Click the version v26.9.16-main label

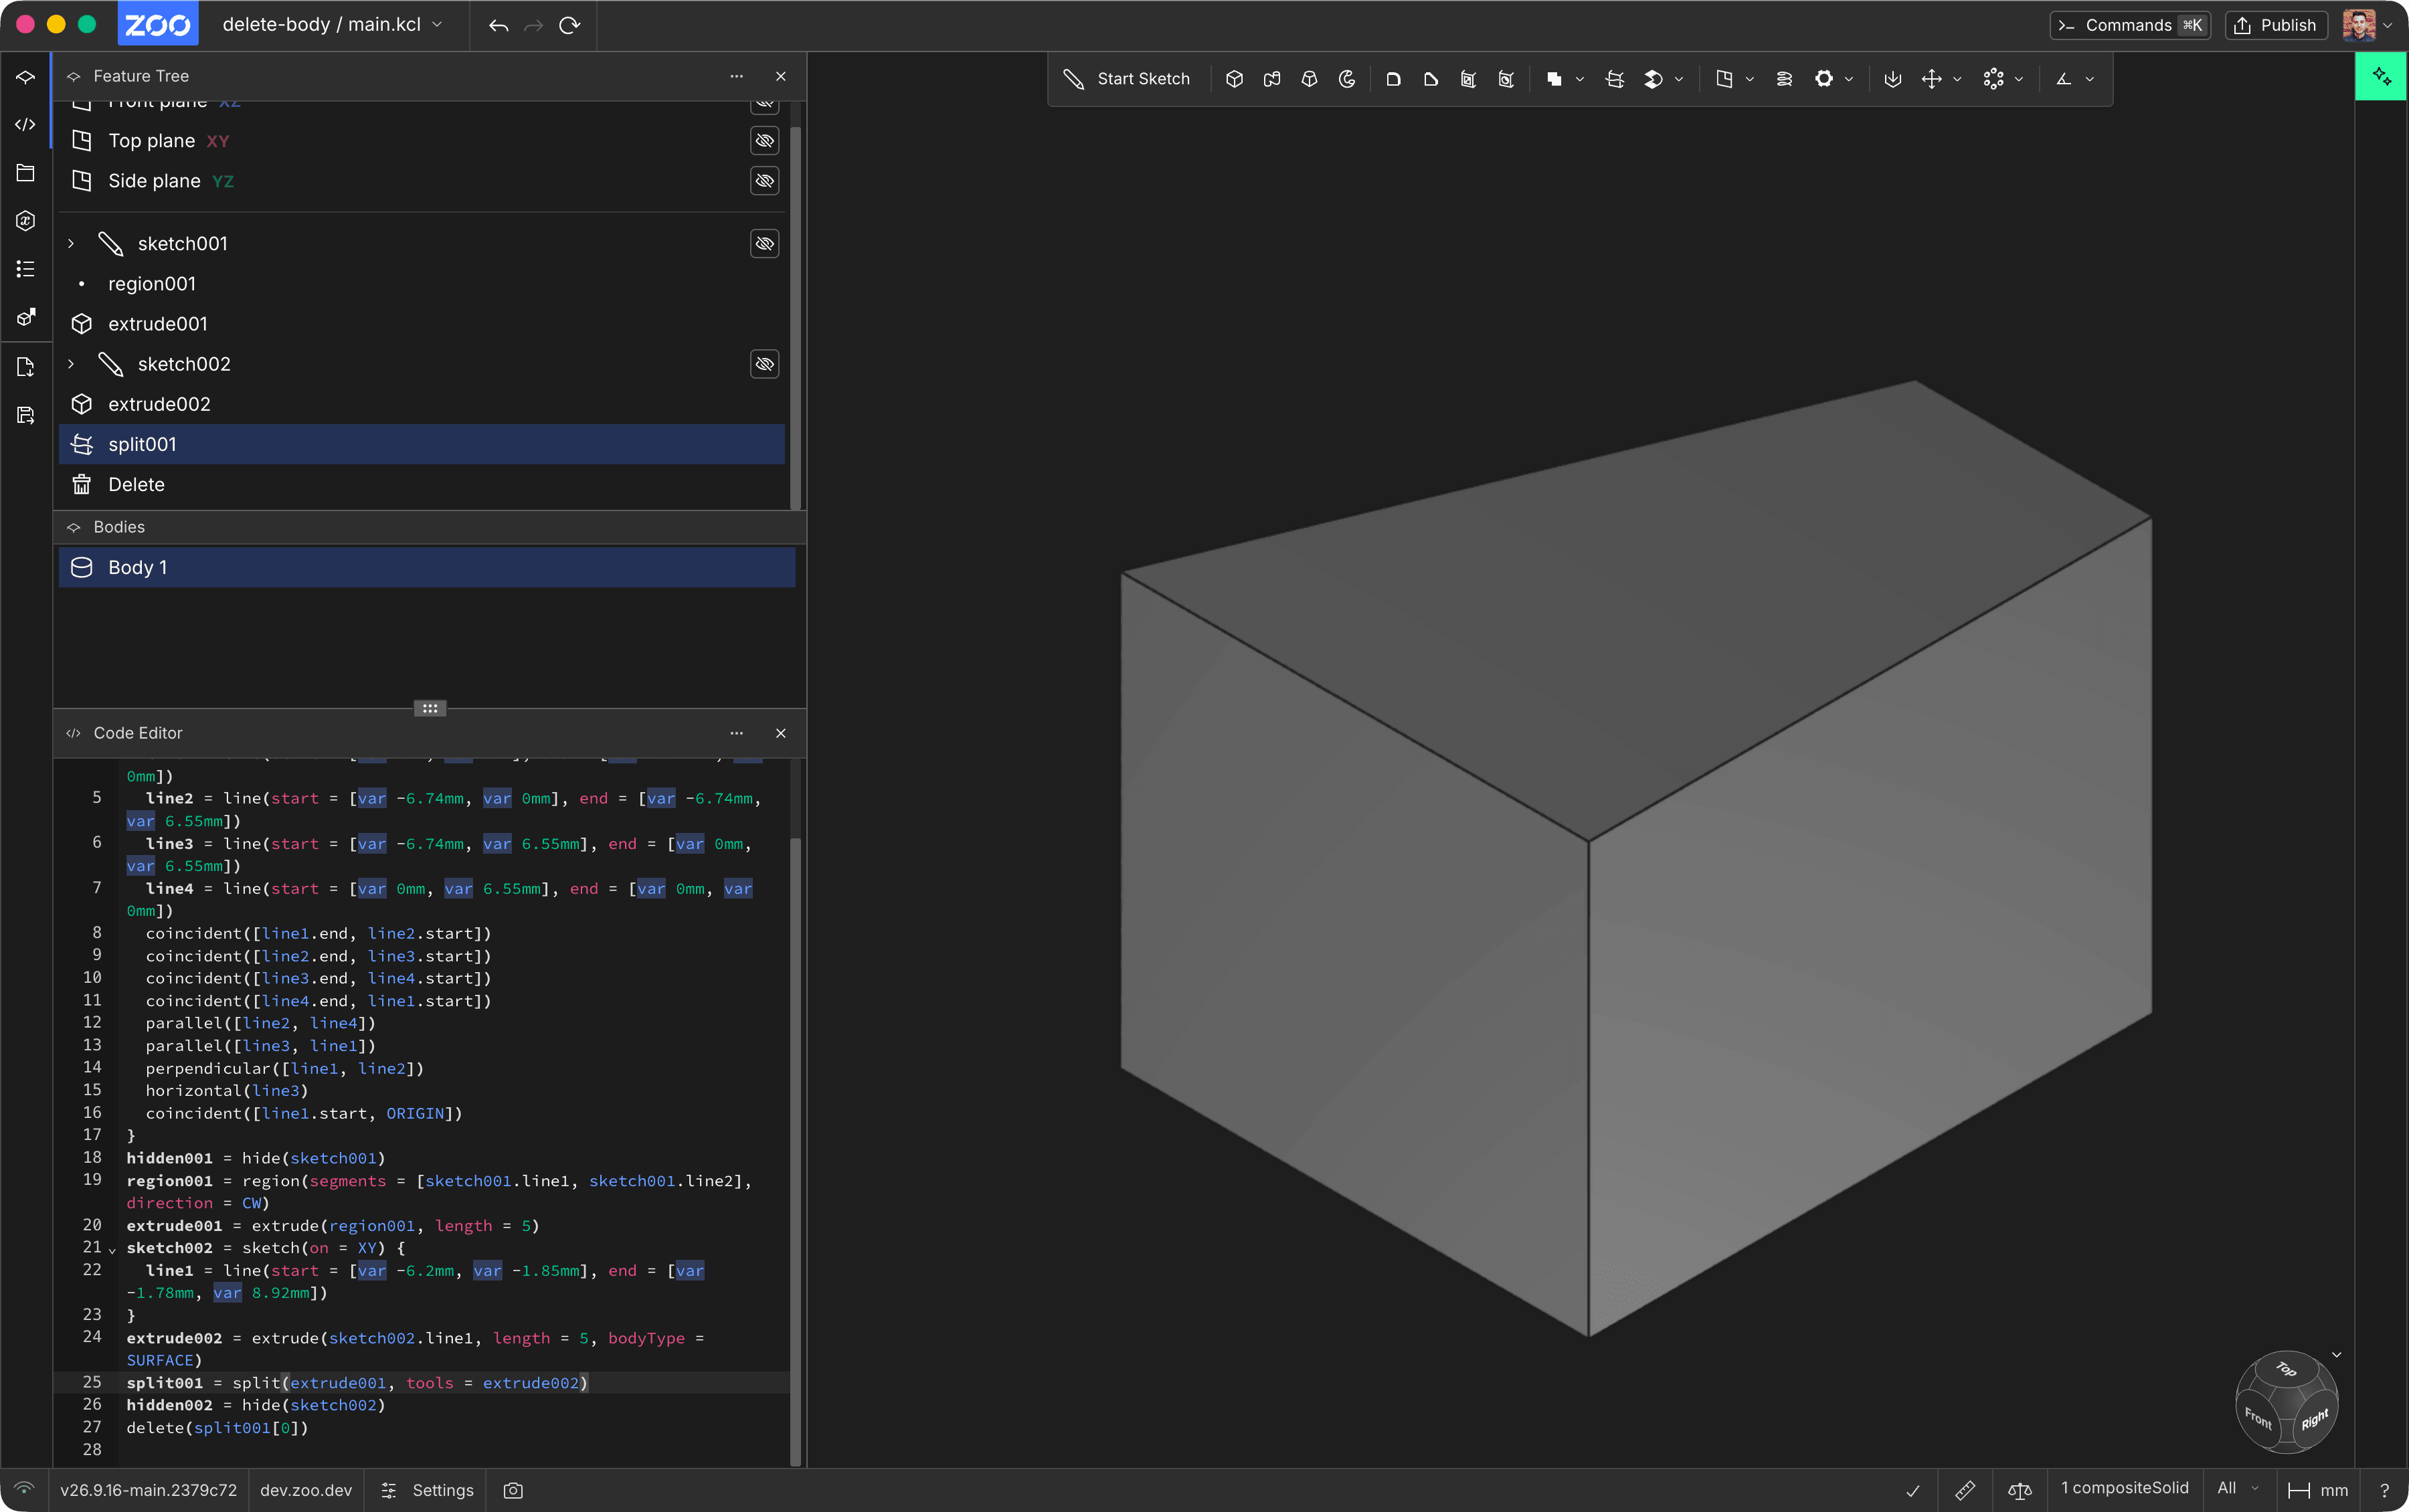click(x=148, y=1490)
